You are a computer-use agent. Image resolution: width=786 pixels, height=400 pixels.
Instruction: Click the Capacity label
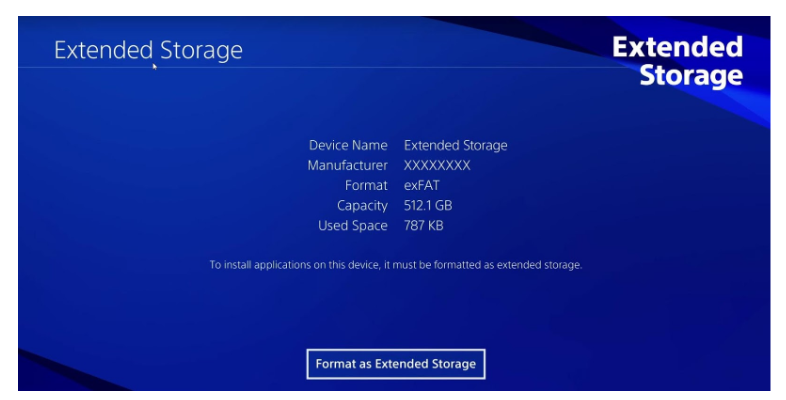[362, 206]
